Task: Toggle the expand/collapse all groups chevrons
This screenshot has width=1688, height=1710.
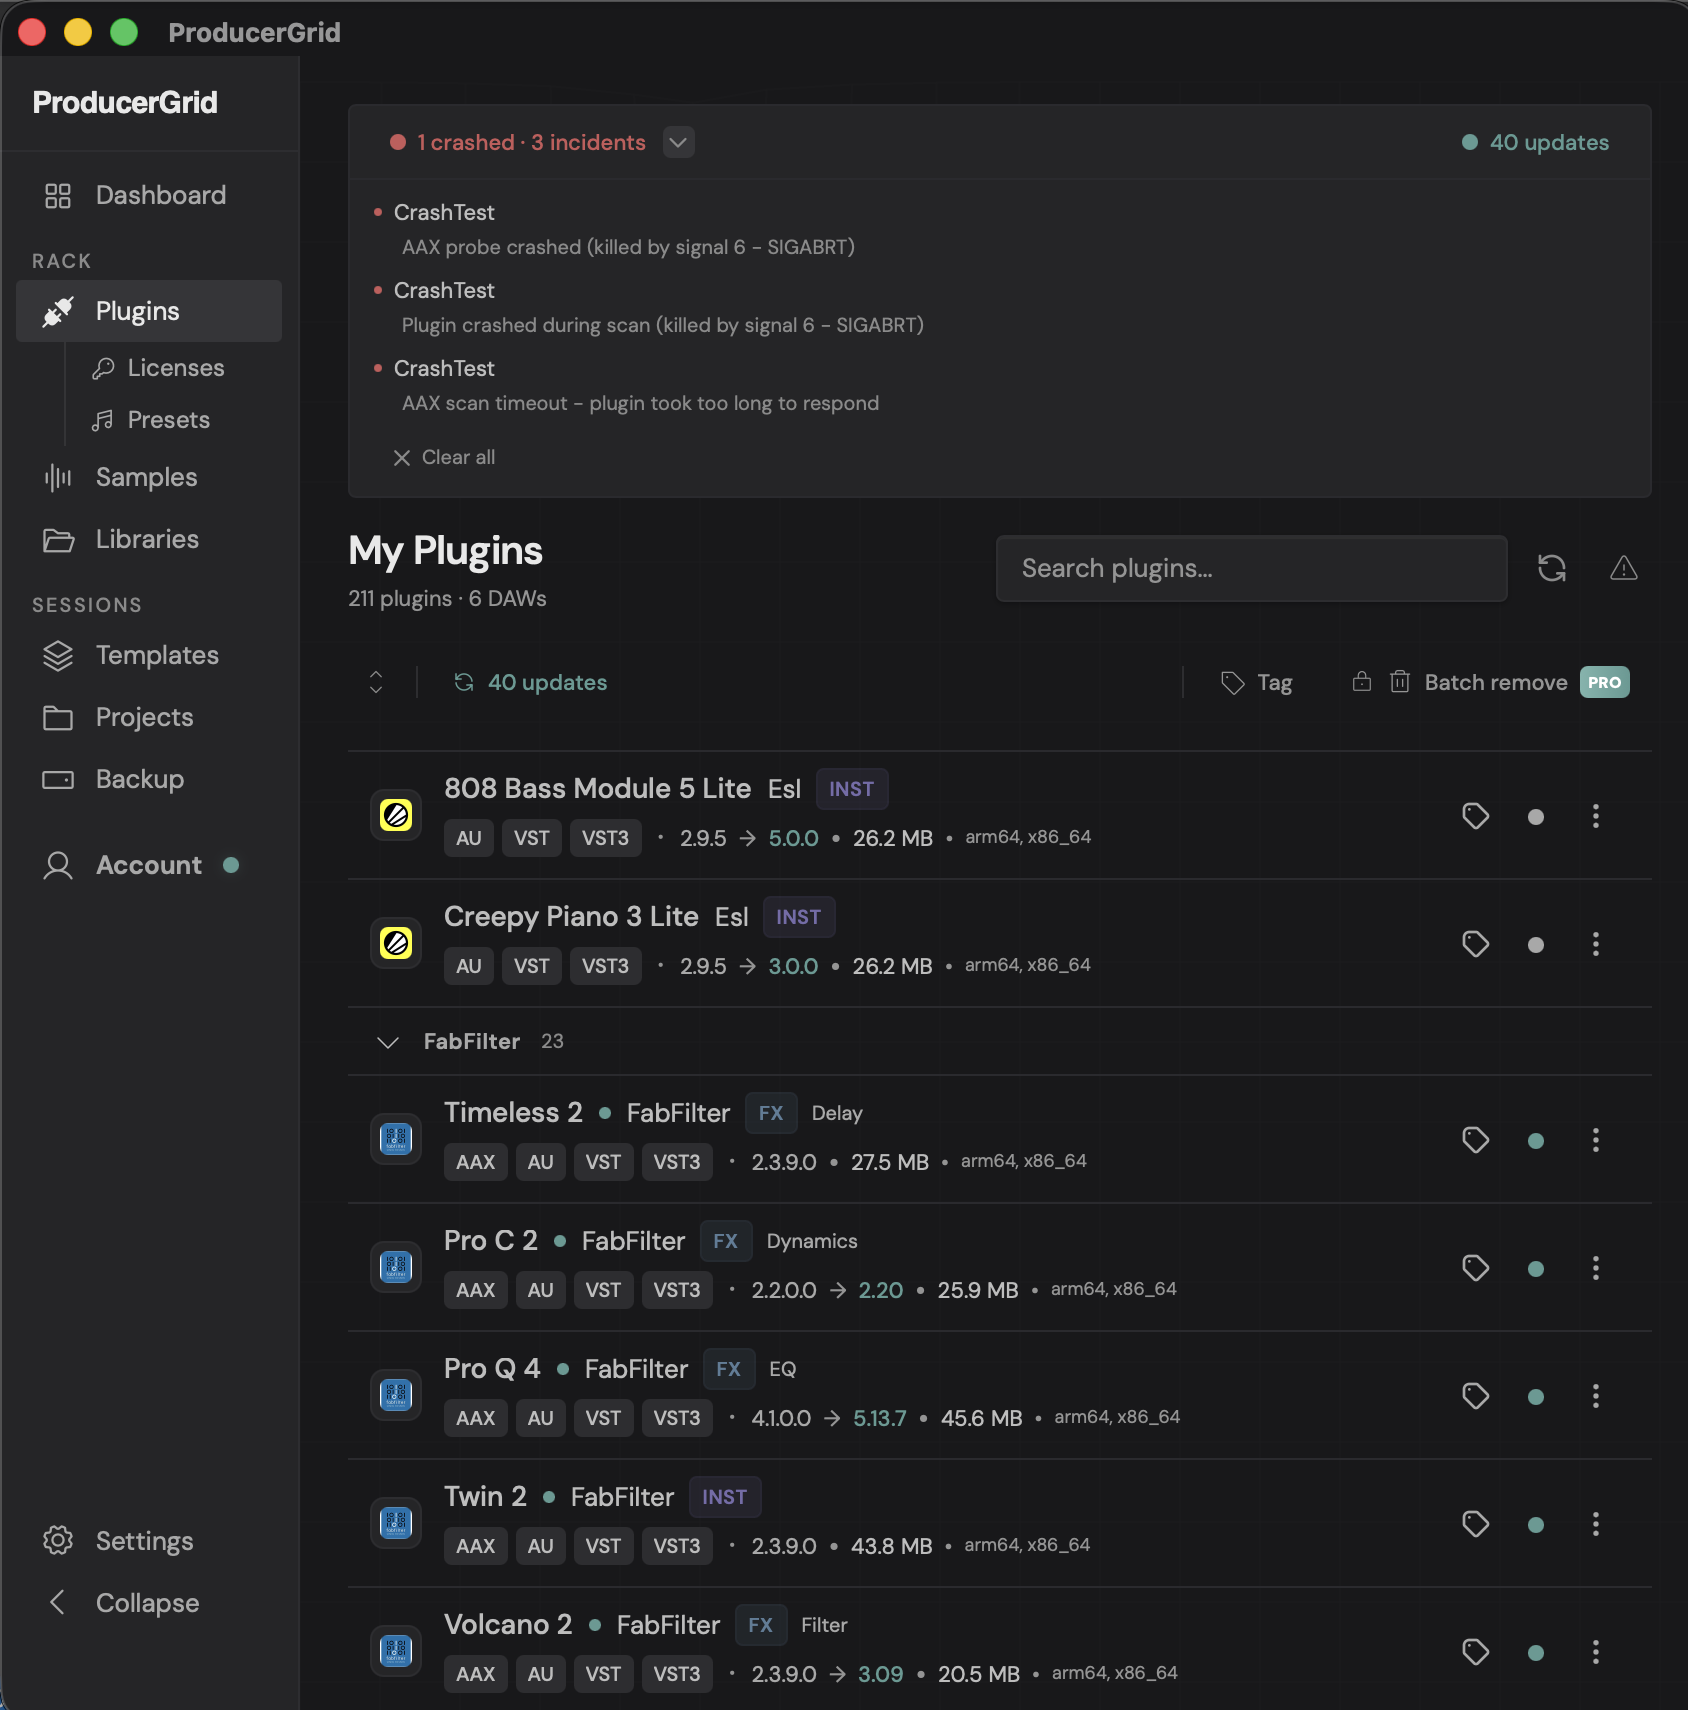Action: 376,682
